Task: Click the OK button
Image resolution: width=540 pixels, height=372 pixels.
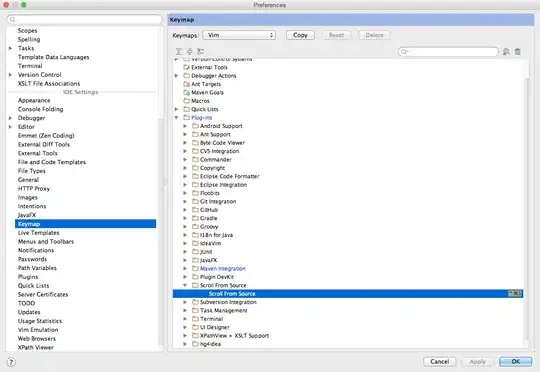Action: click(516, 361)
